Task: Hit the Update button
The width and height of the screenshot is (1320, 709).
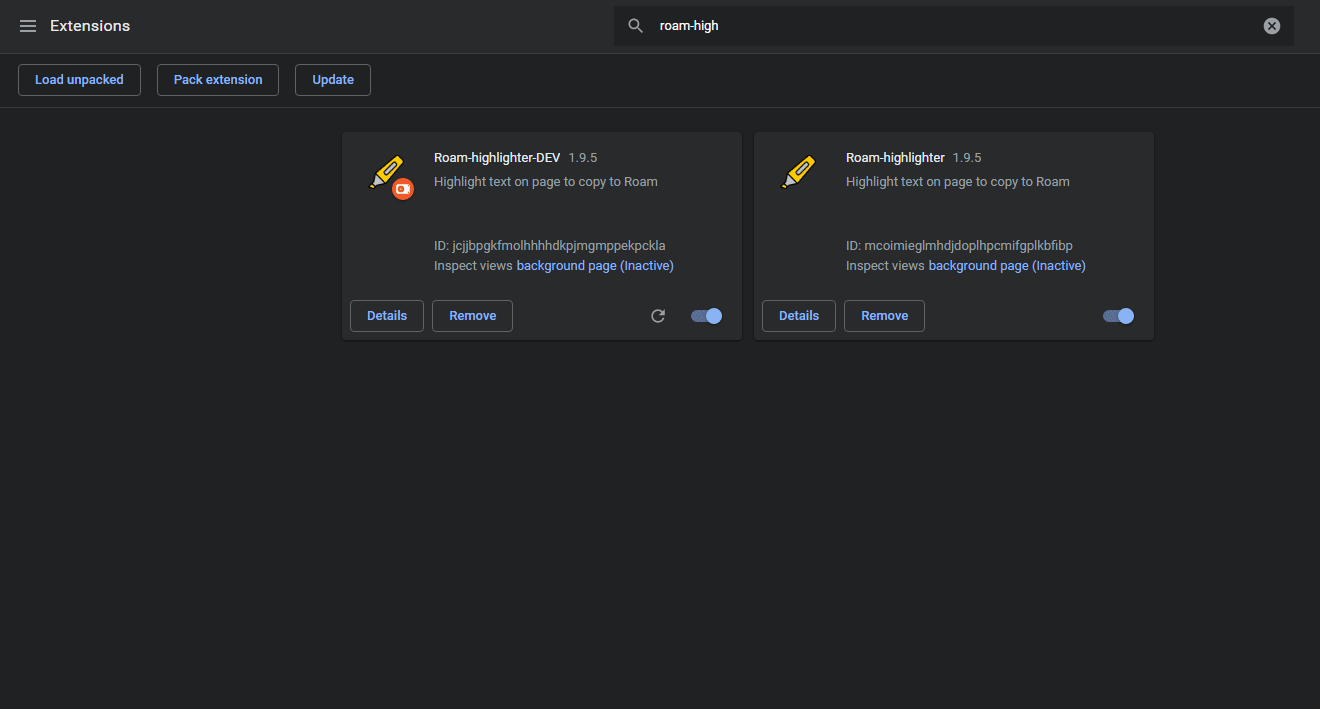Action: coord(333,80)
